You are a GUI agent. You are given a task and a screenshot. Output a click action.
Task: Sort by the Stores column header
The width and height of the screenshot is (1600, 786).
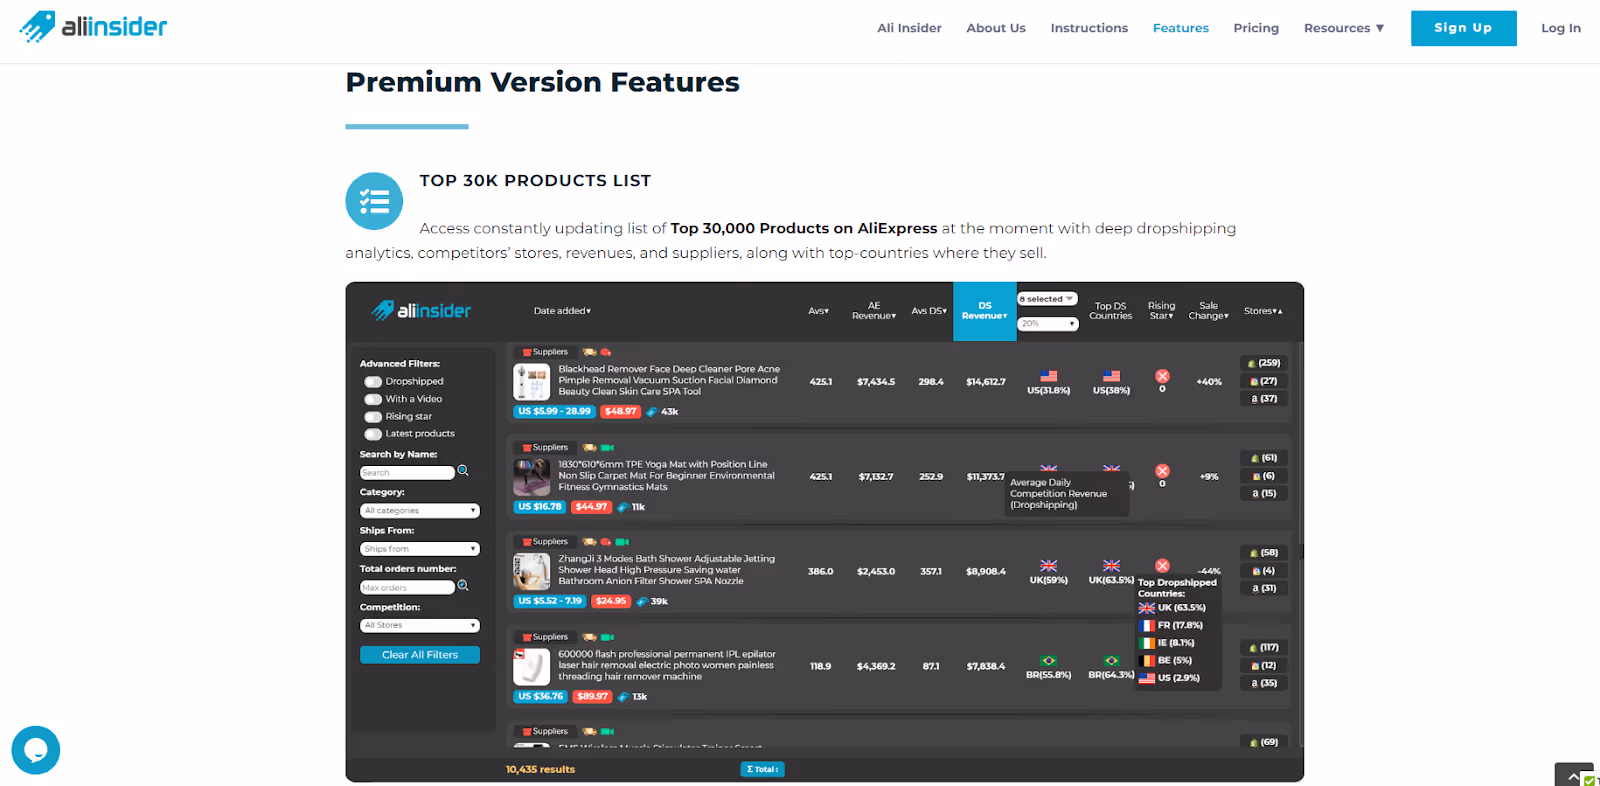(1263, 311)
